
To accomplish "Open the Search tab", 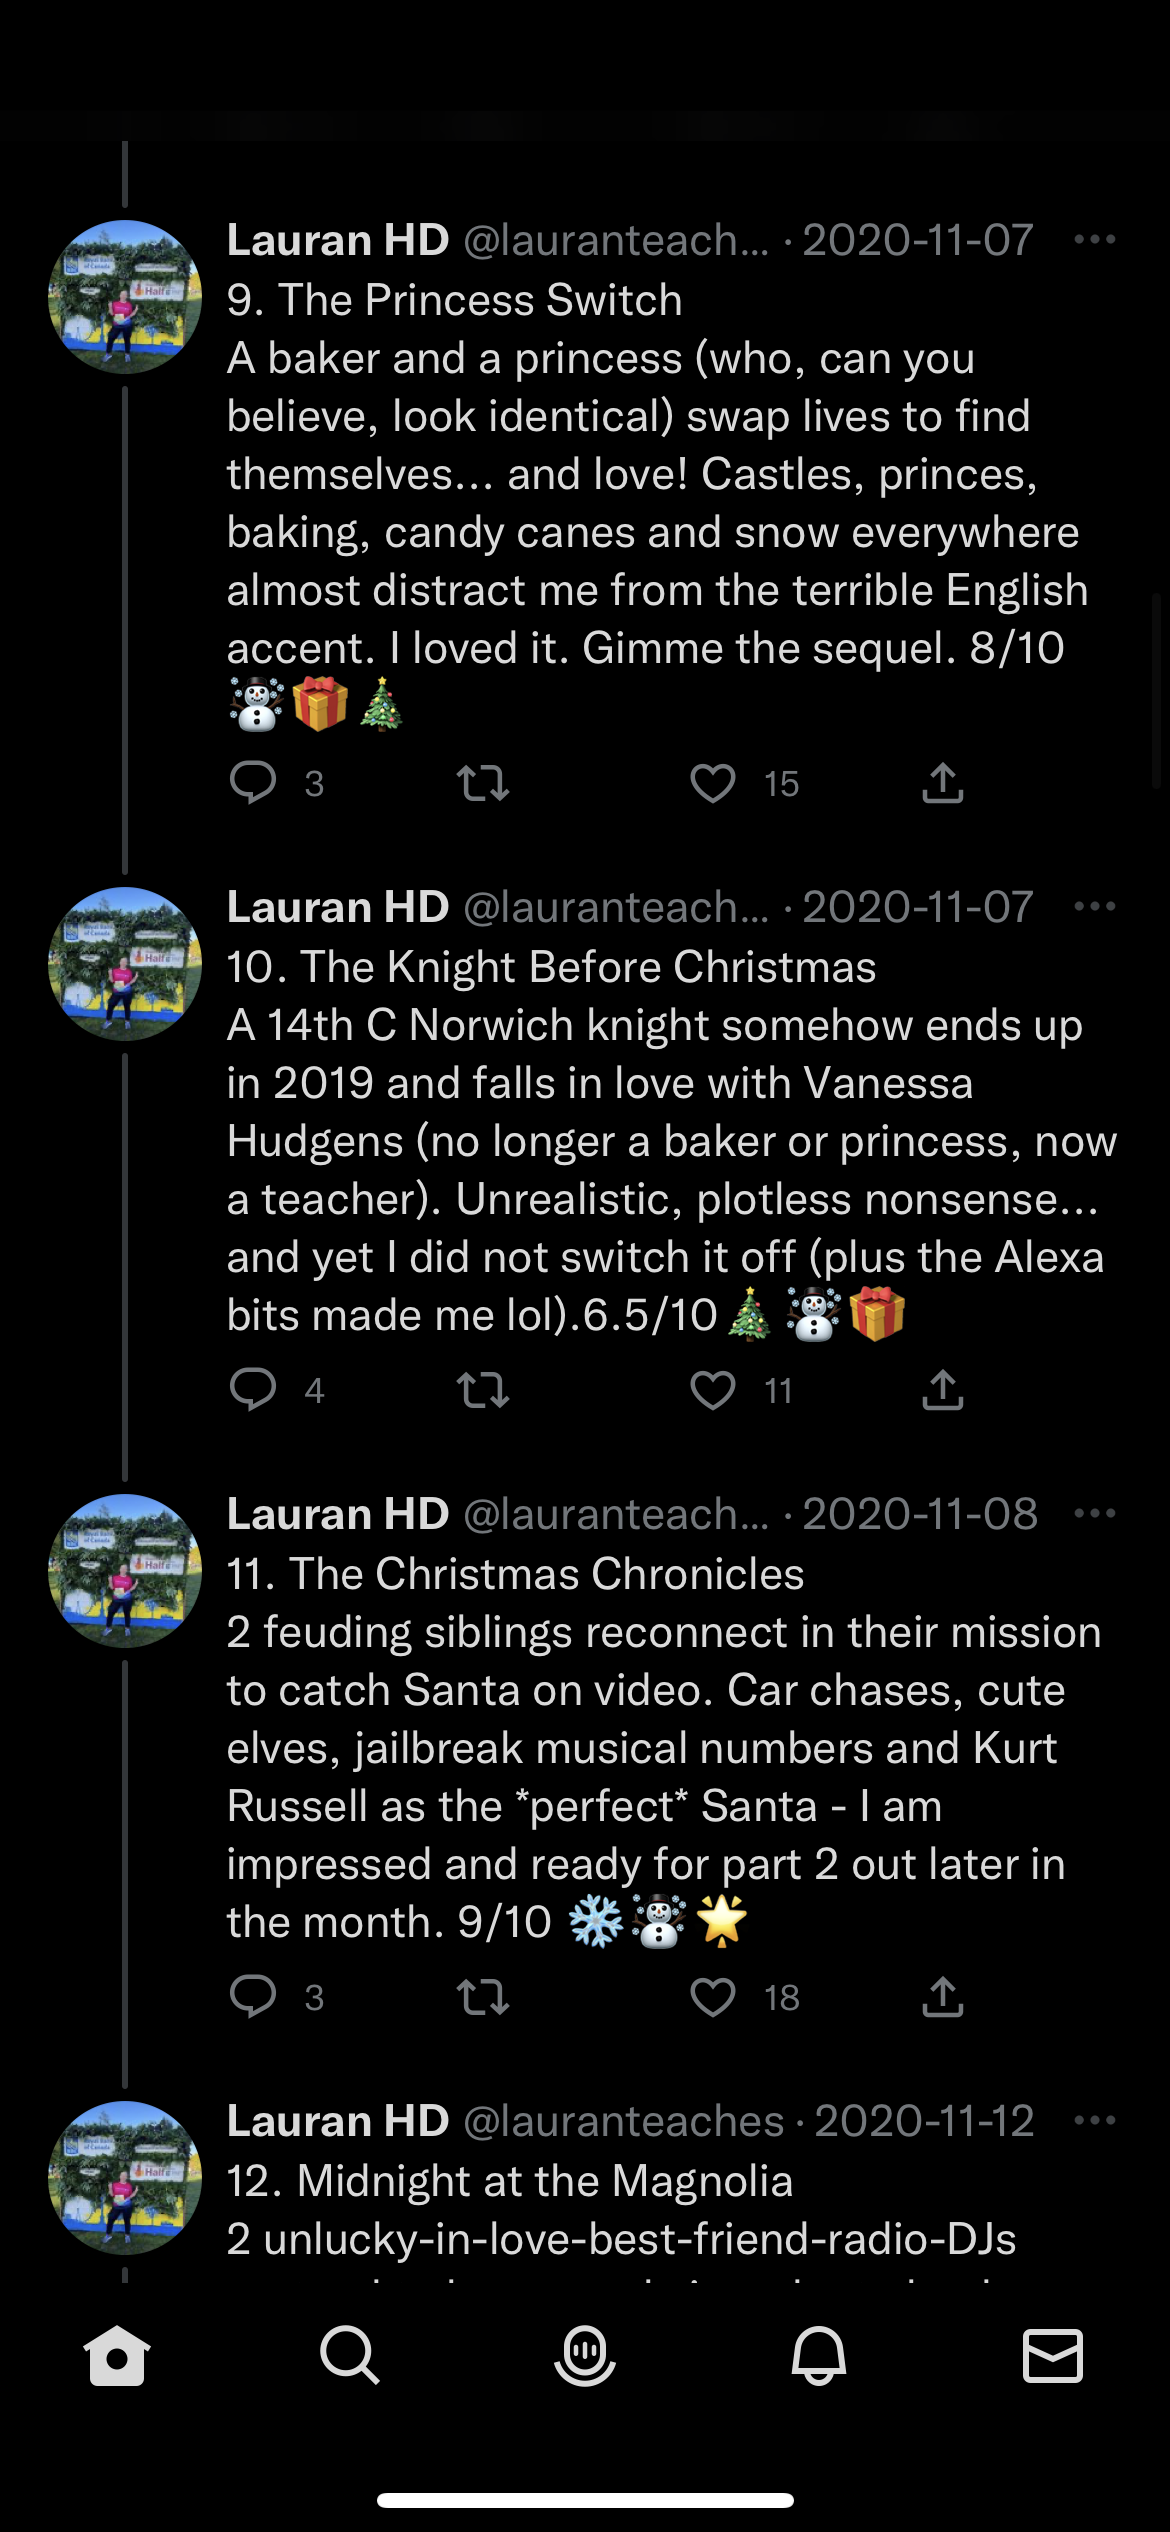I will coord(350,2355).
